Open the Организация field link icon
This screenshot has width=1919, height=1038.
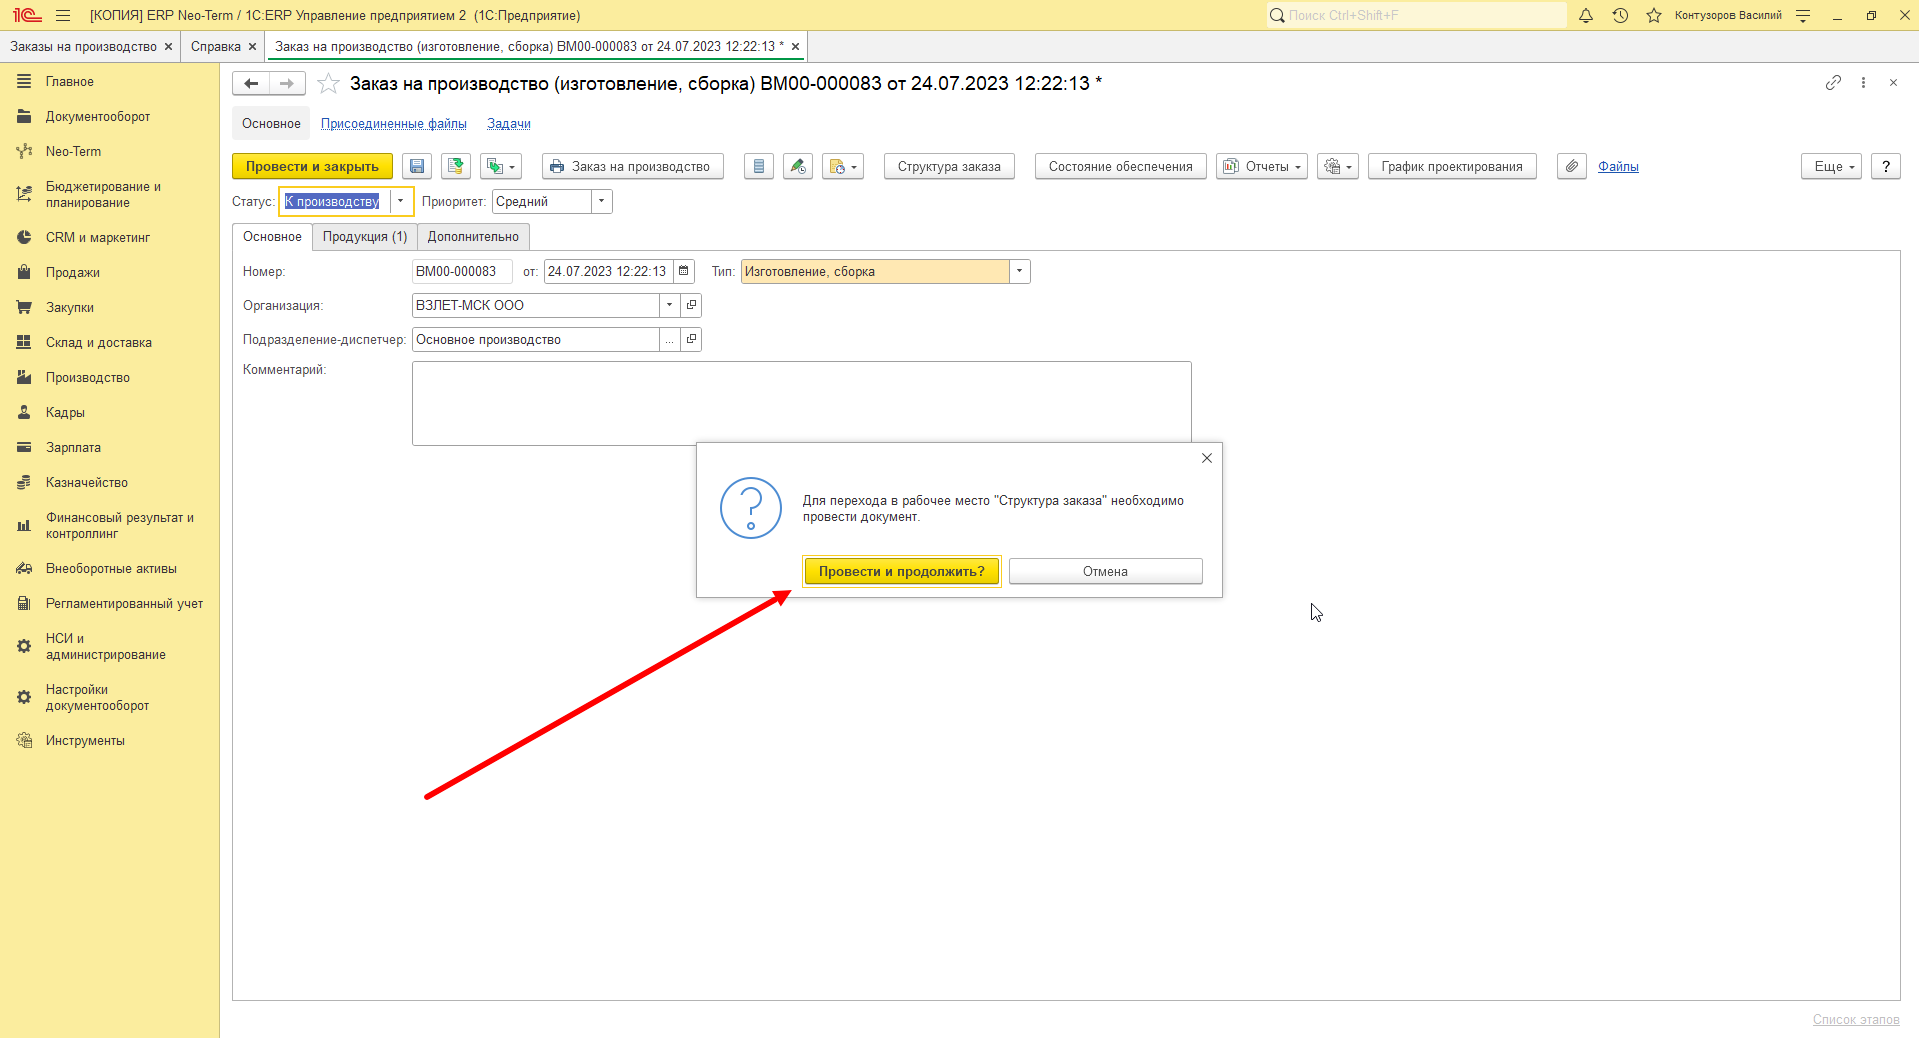click(691, 306)
